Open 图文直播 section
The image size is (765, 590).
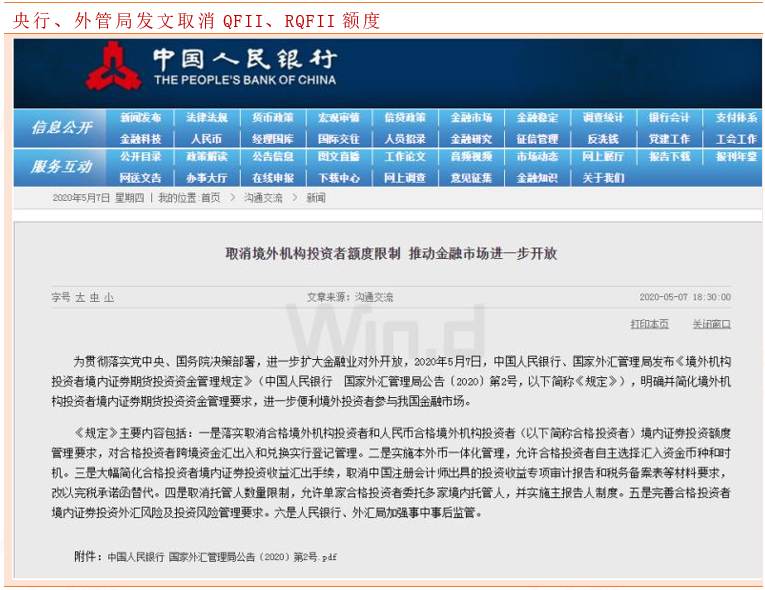[339, 157]
